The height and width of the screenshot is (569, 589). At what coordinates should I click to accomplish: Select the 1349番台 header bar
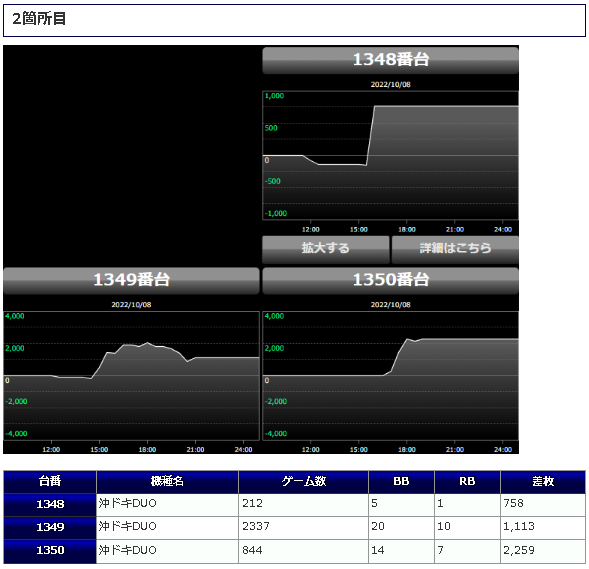tap(131, 280)
